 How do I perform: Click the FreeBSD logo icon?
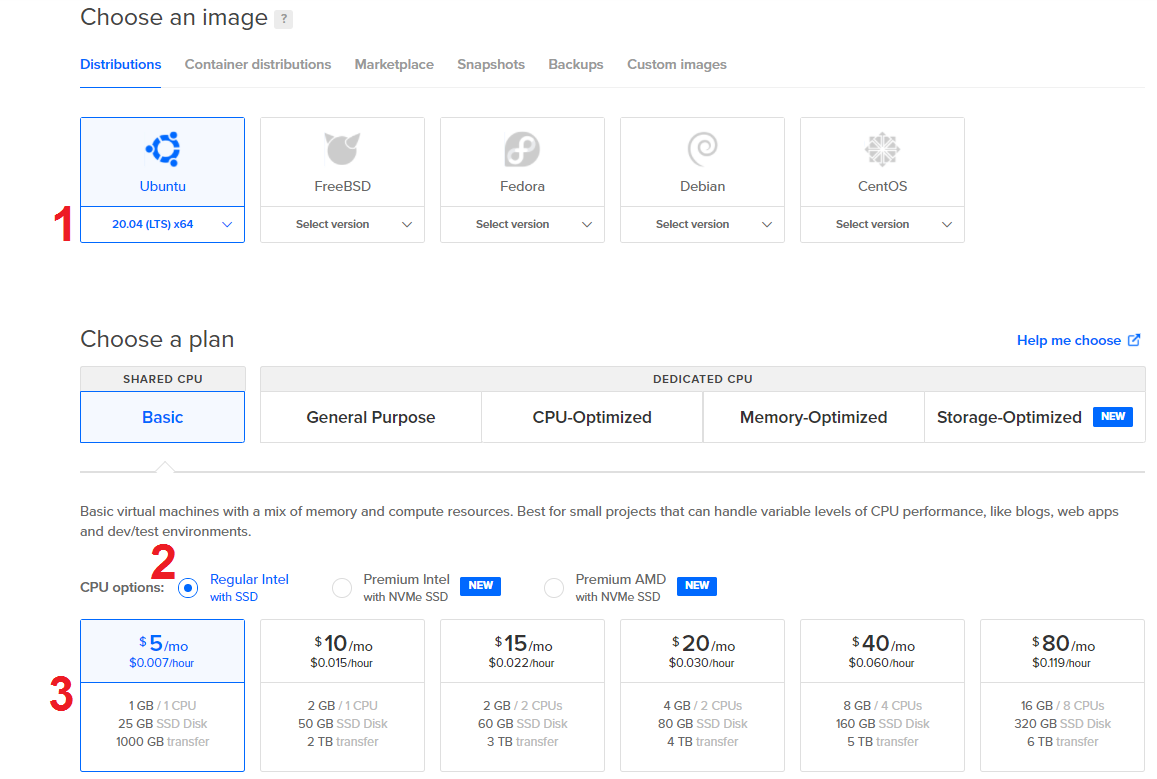click(x=342, y=150)
